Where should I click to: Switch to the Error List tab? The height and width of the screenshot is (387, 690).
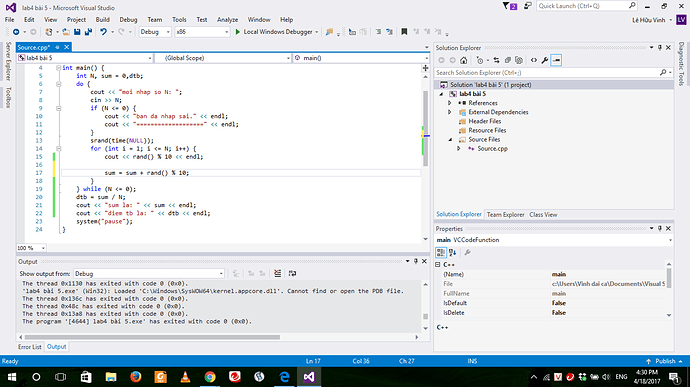[29, 347]
